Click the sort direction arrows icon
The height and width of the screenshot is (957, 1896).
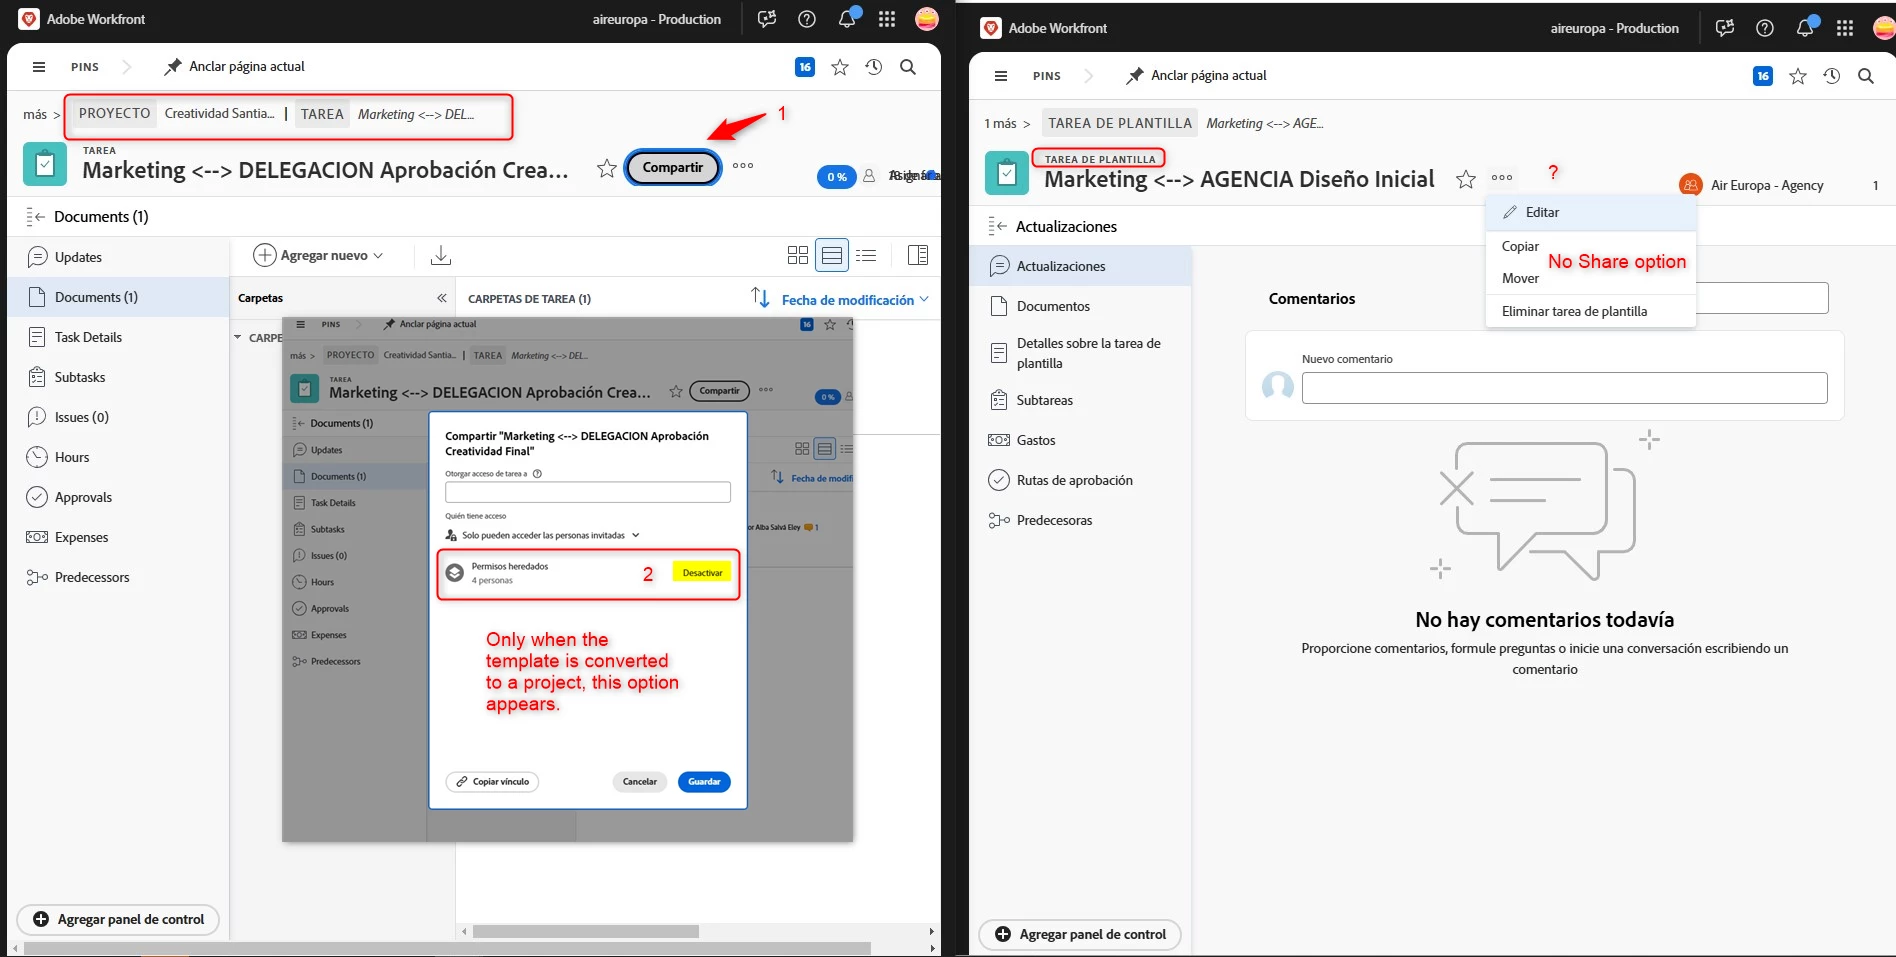[x=760, y=298]
